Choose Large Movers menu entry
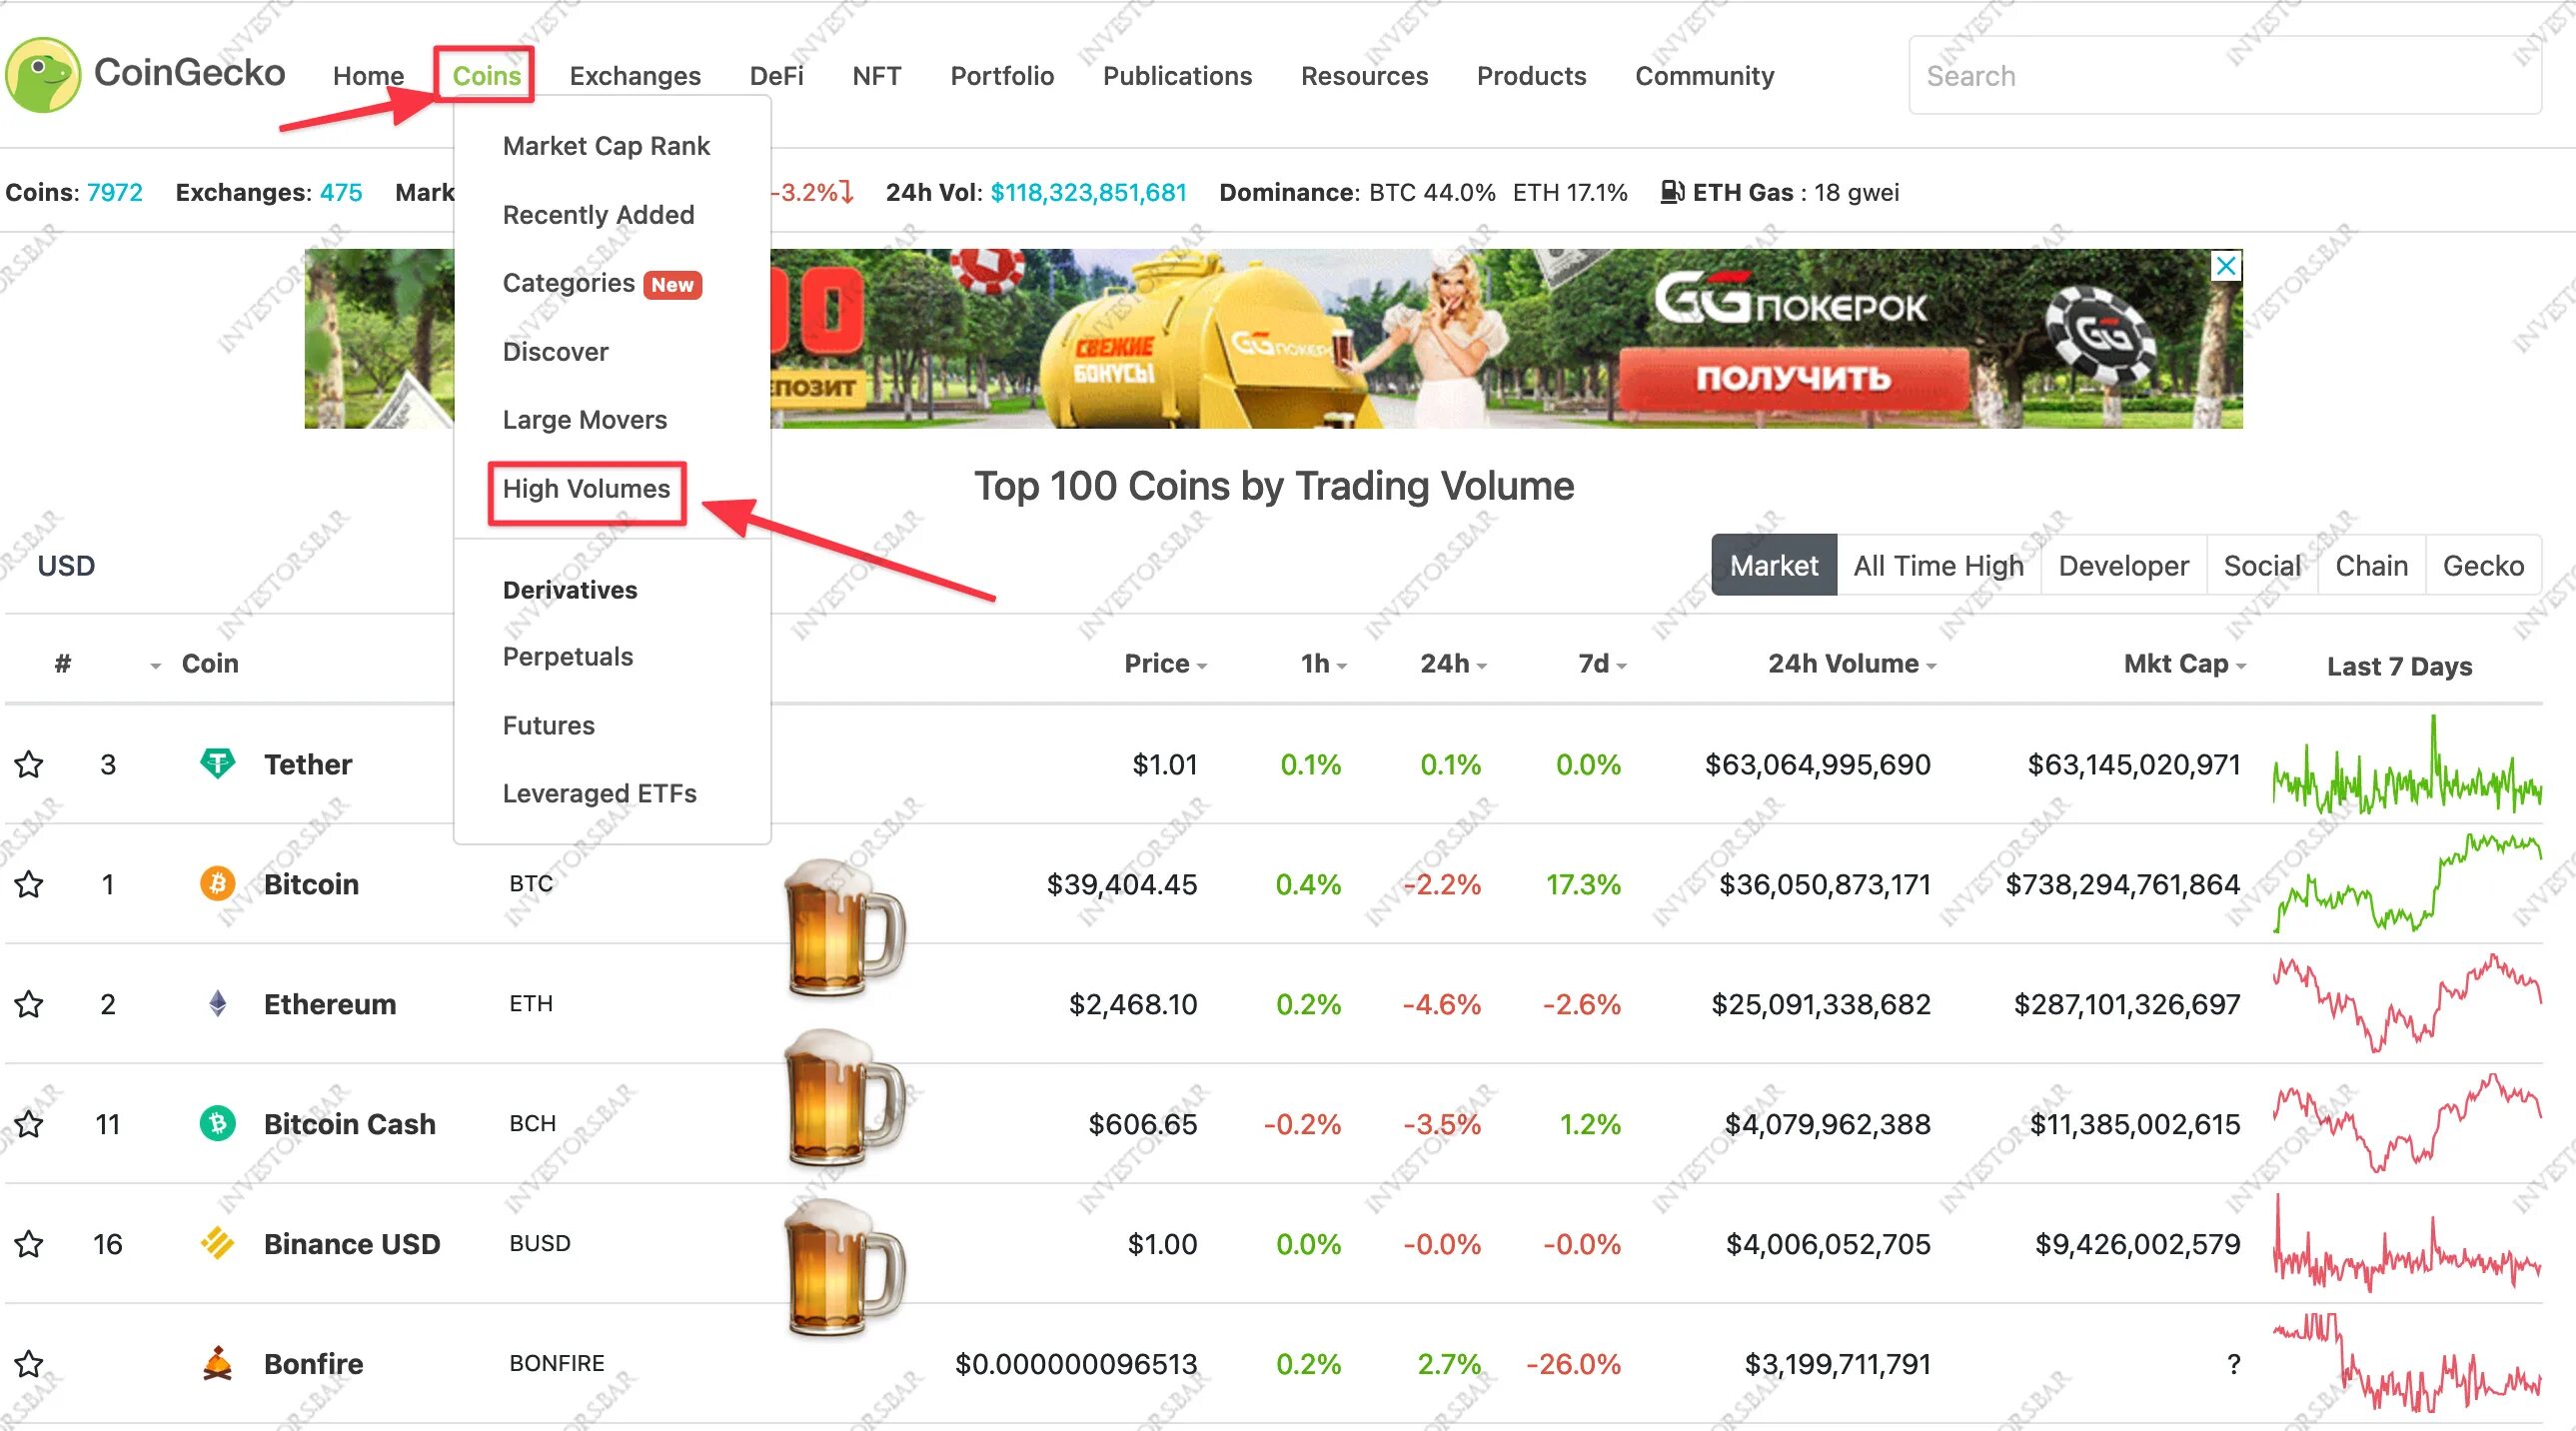The height and width of the screenshot is (1431, 2576). (x=584, y=420)
